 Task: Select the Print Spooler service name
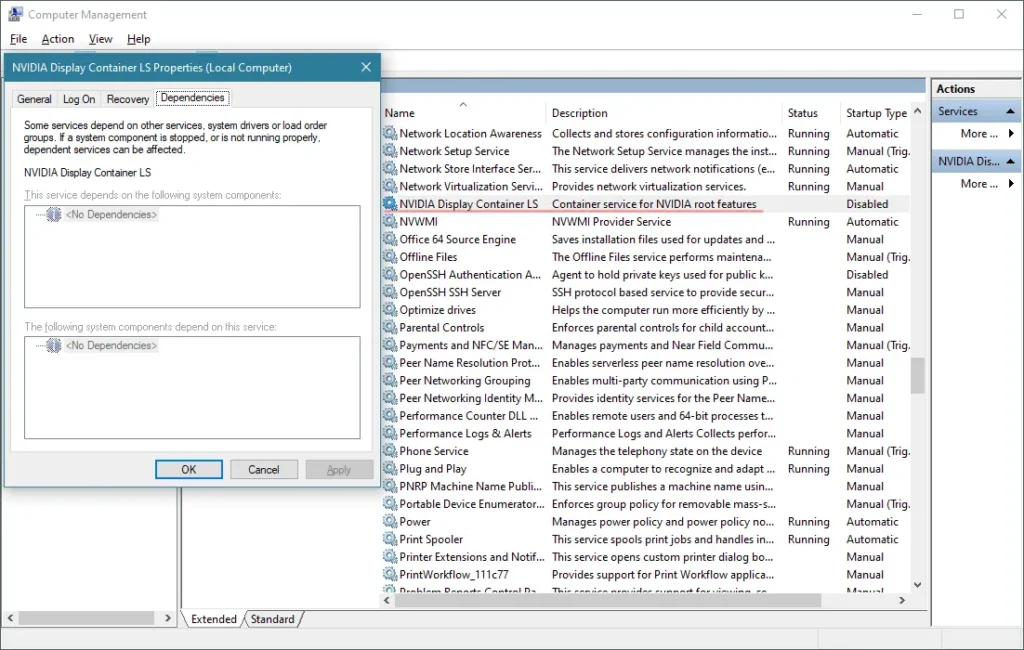(431, 539)
